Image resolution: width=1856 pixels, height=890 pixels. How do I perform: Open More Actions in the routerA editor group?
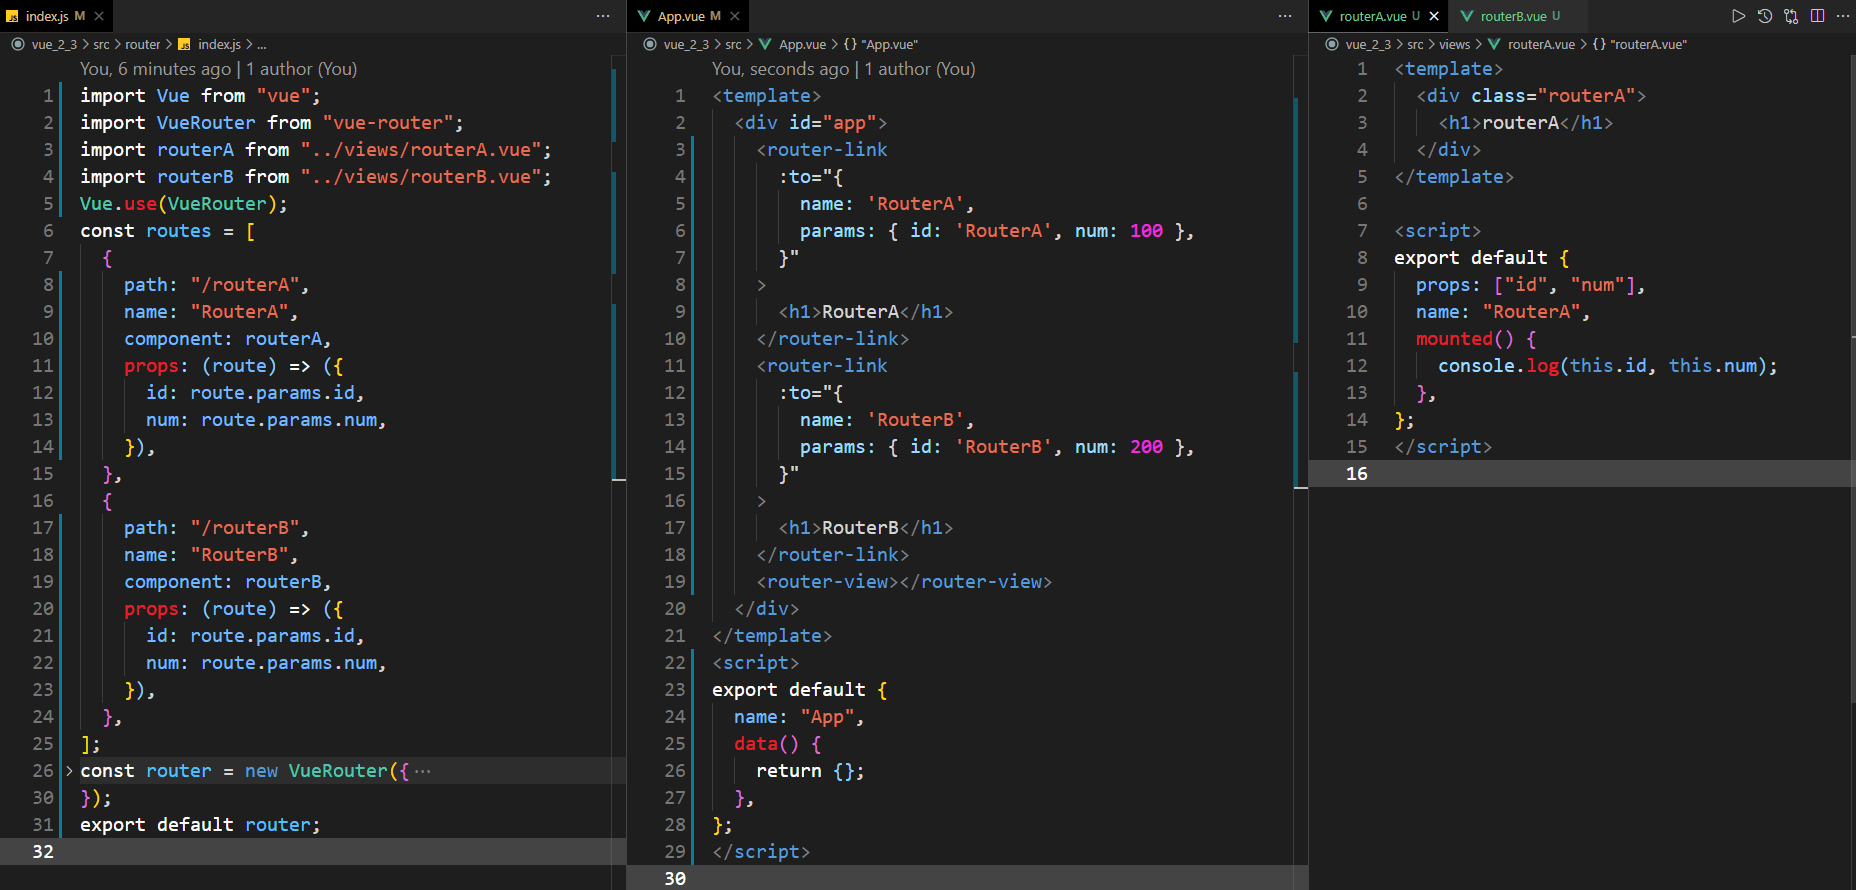point(1843,16)
